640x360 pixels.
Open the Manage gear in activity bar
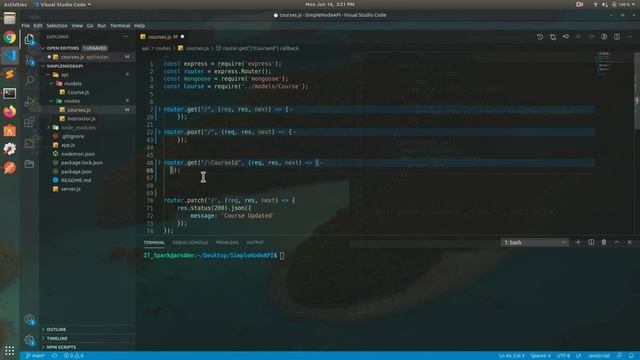pyautogui.click(x=29, y=340)
